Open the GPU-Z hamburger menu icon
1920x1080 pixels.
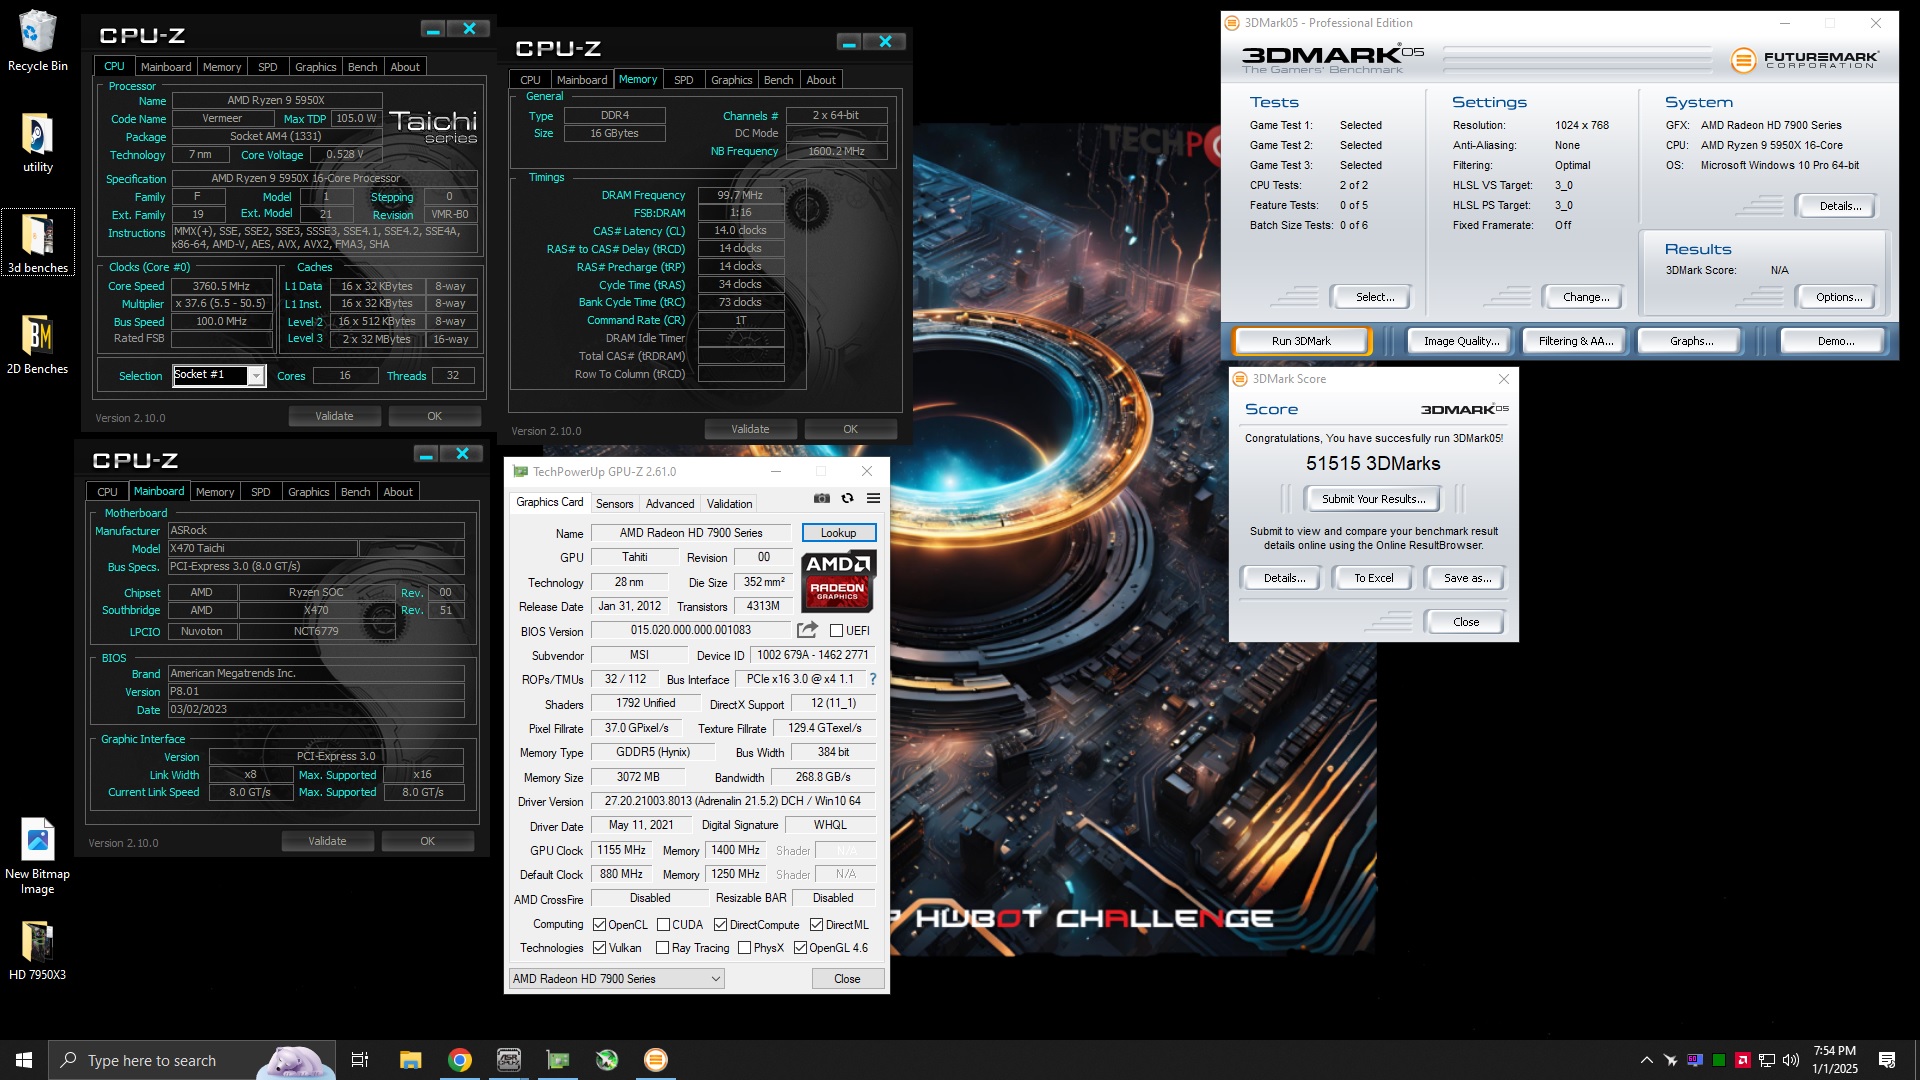point(873,498)
